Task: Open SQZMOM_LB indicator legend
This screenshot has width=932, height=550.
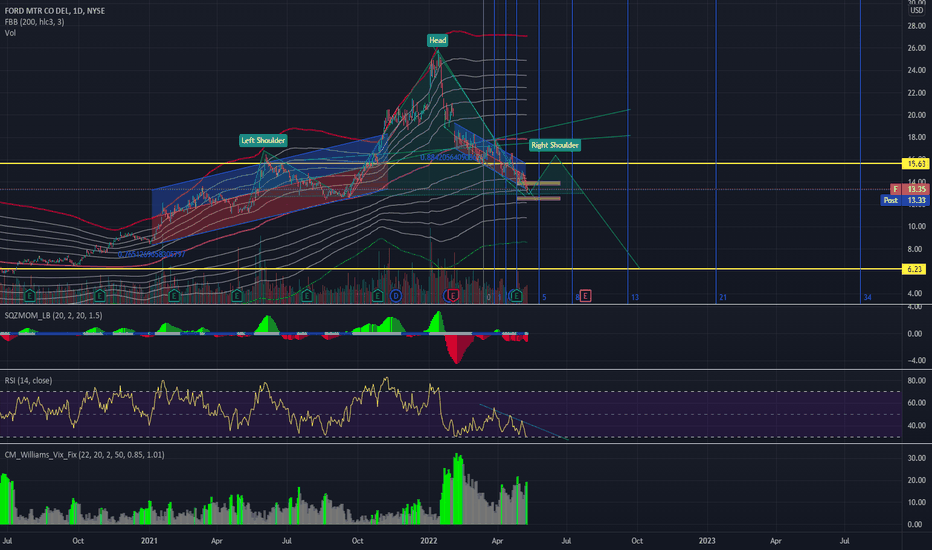Action: coord(53,315)
